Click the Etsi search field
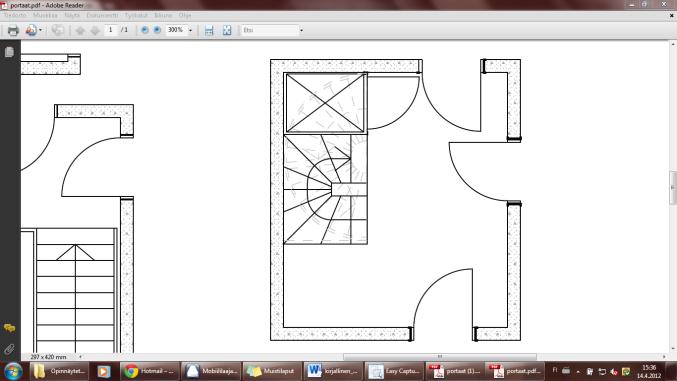This screenshot has height=381, width=677. click(x=269, y=30)
